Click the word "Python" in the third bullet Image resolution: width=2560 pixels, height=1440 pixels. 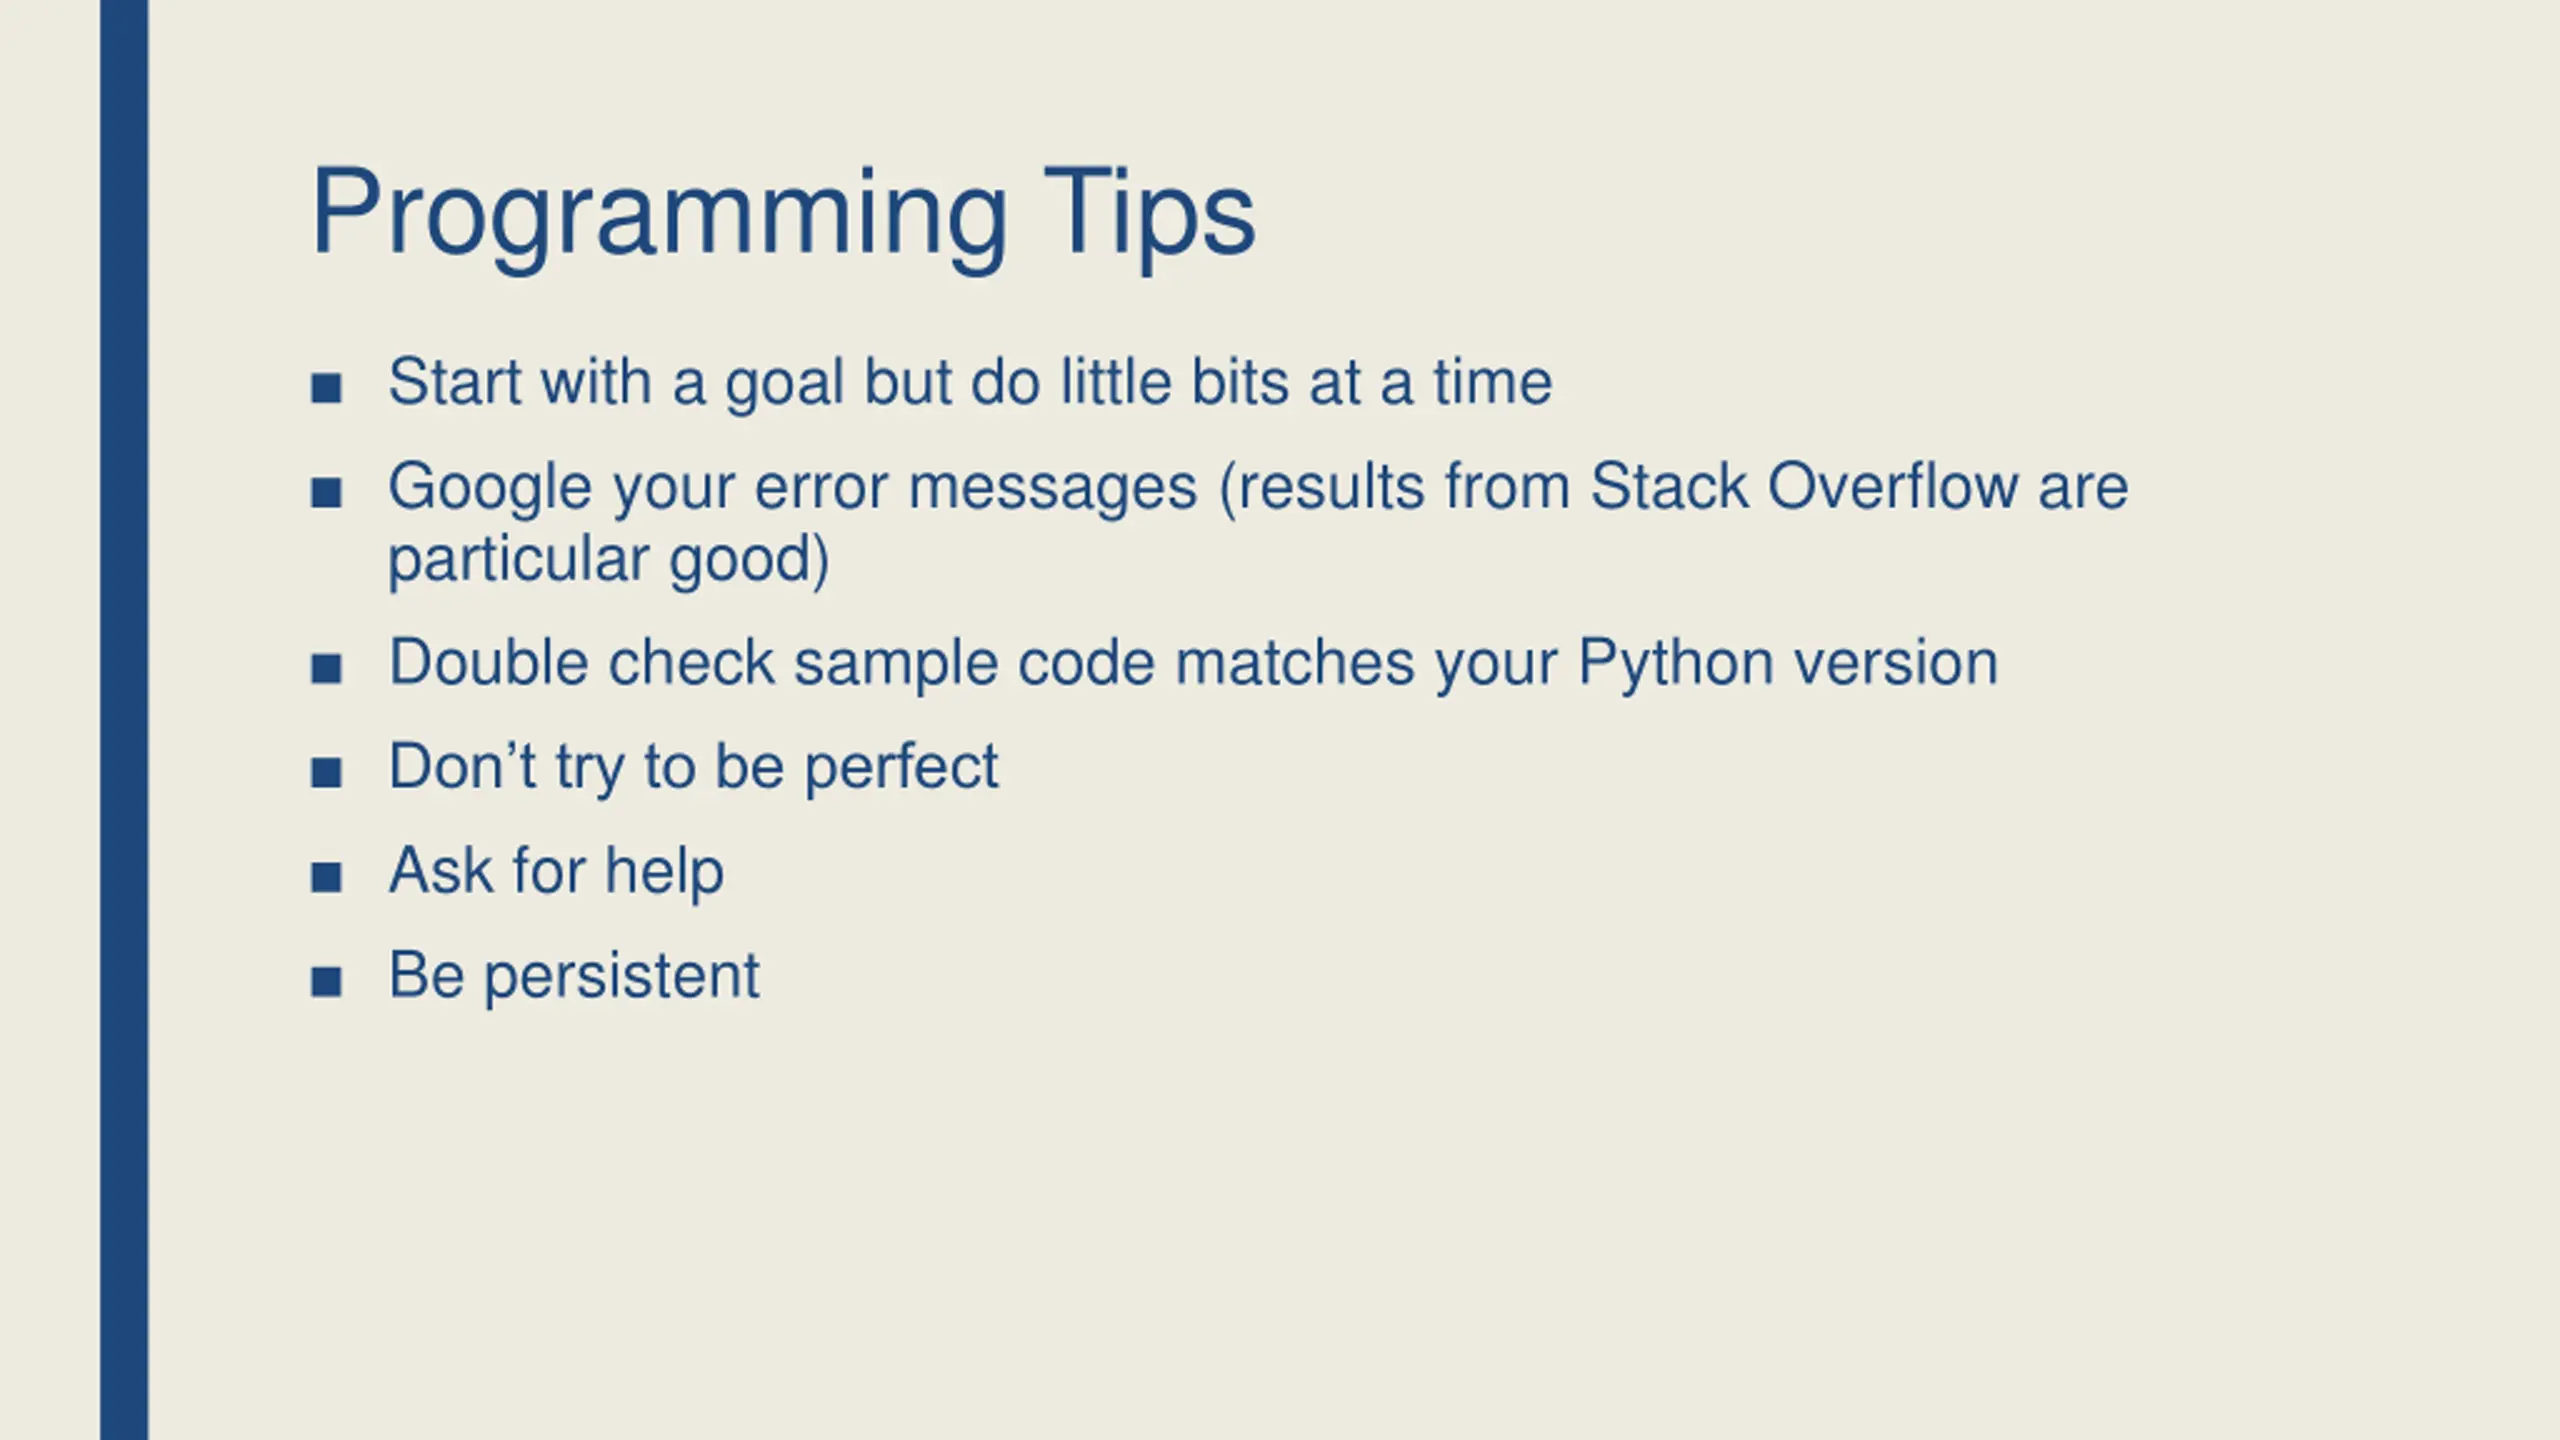(1676, 665)
